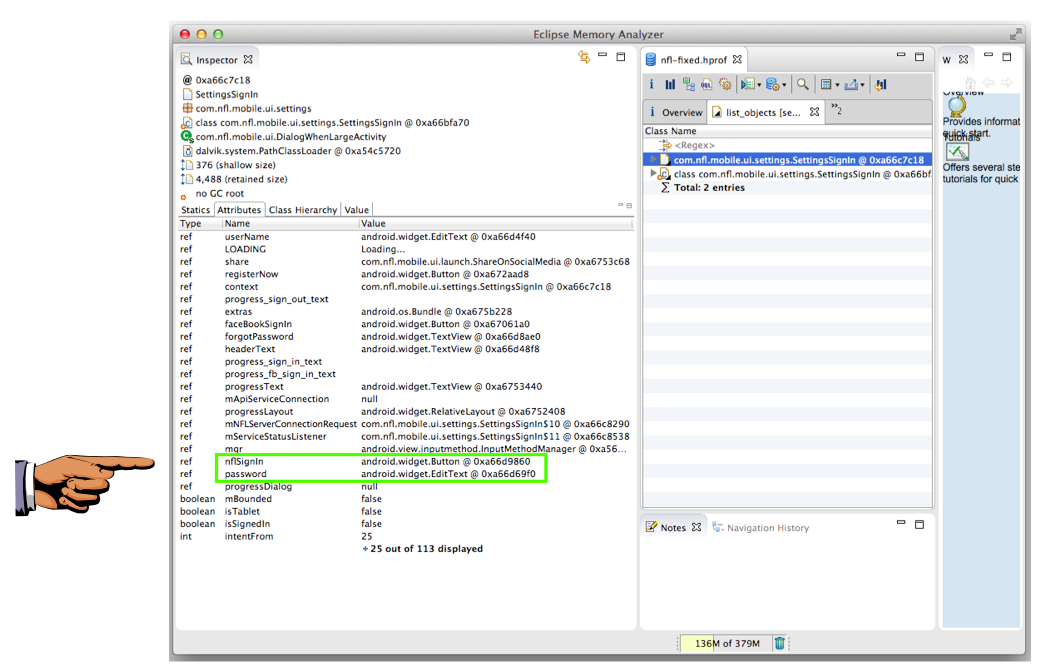Image resolution: width=1043 pixels, height=671 pixels.
Task: Expand the class SettingsSignIn tree entry
Action: point(654,173)
